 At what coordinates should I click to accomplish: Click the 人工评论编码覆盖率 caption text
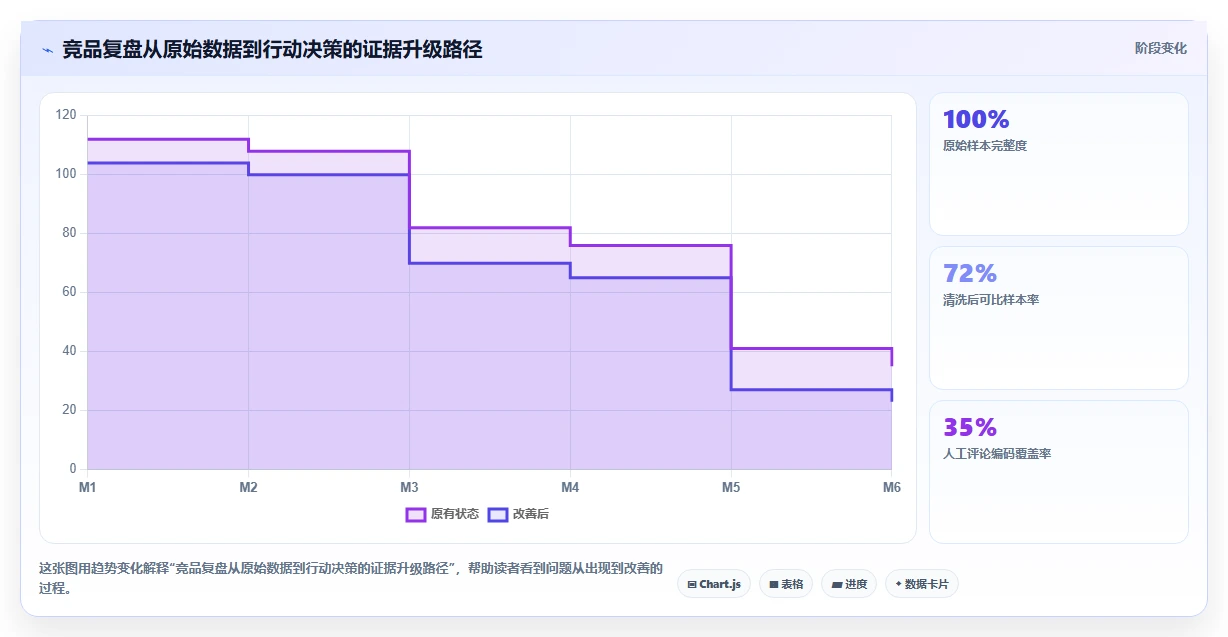click(x=997, y=454)
